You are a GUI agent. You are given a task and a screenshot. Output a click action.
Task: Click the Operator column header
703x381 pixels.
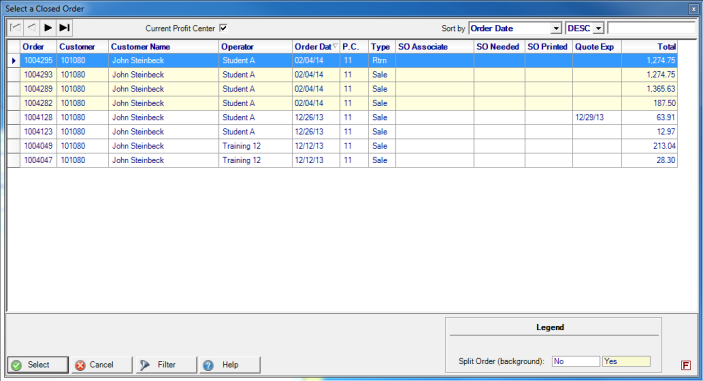[x=256, y=47]
